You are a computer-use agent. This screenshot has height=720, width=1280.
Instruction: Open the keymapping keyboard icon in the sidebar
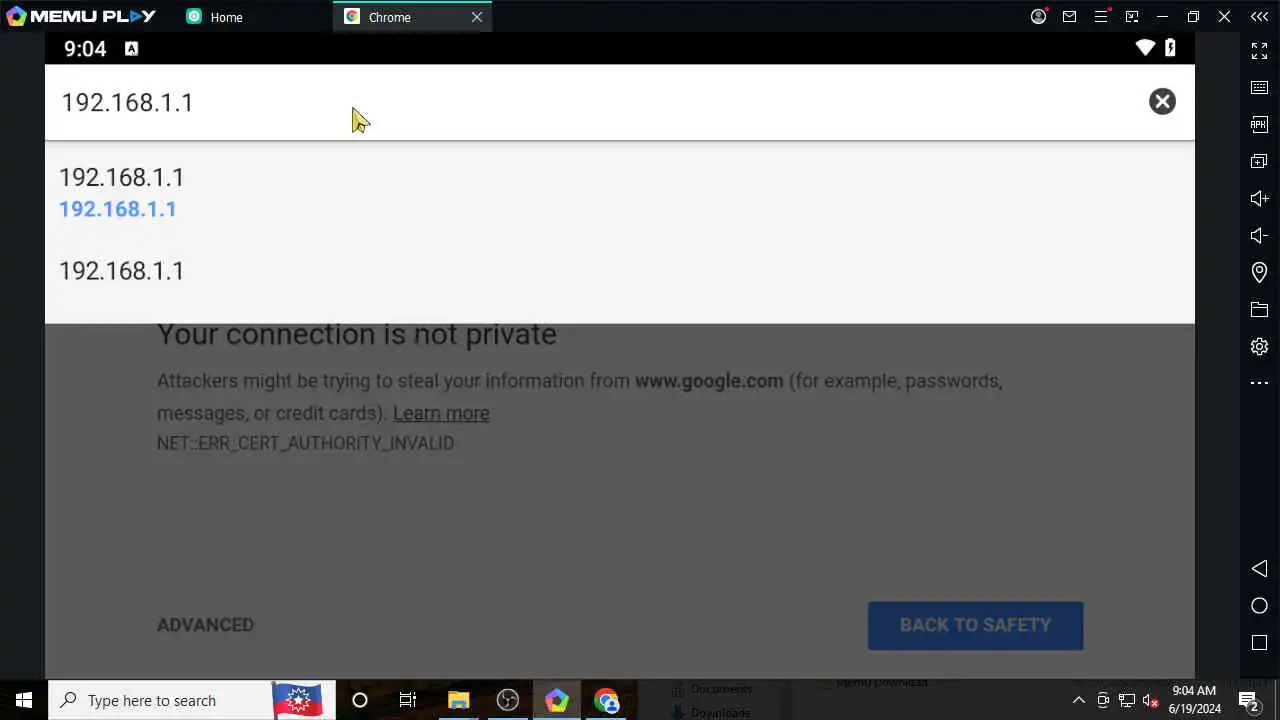coord(1259,88)
